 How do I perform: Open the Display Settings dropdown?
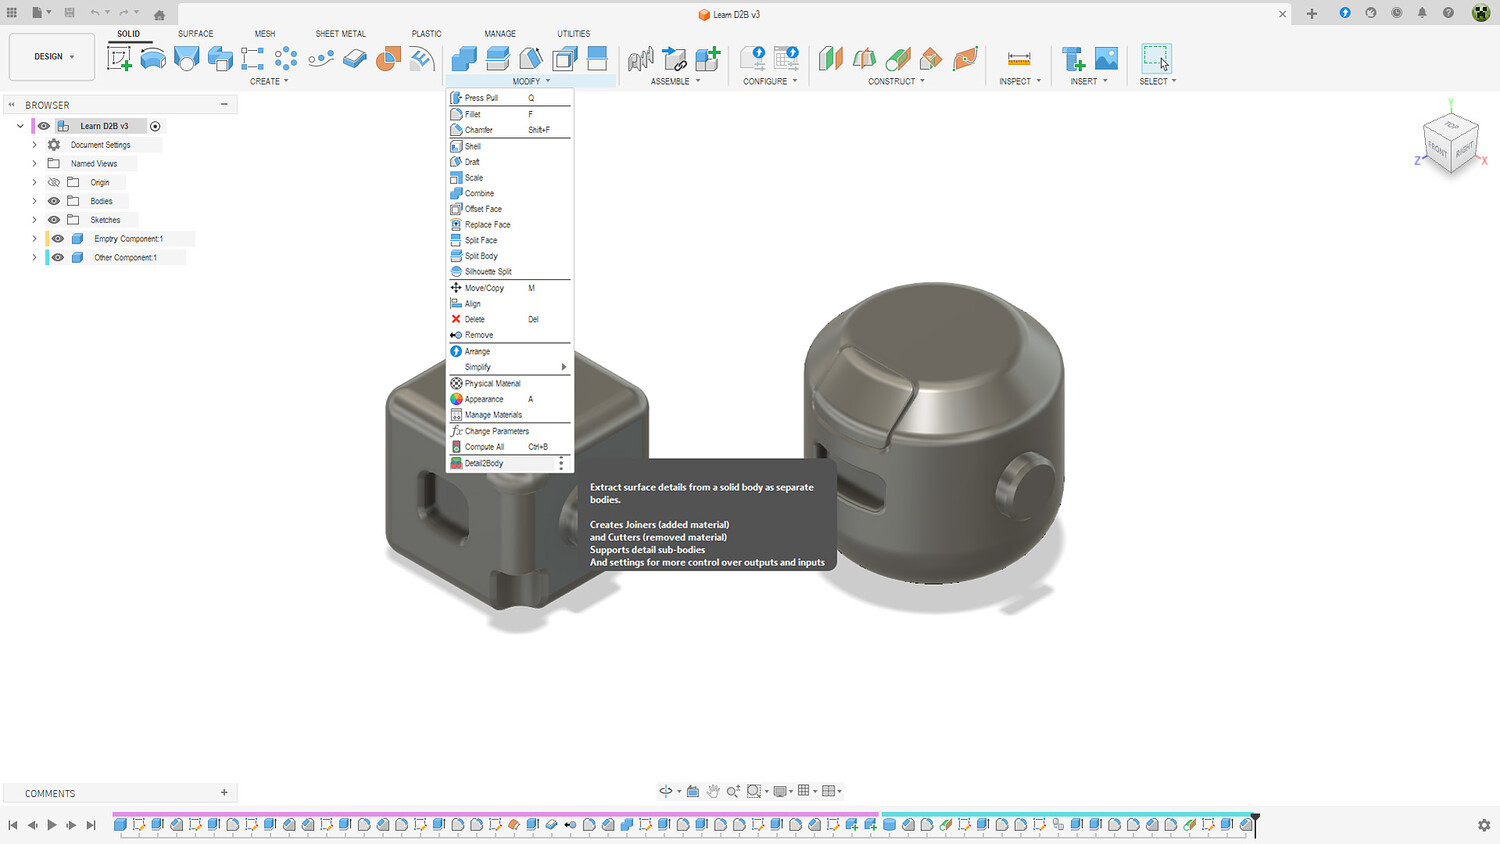click(x=782, y=791)
